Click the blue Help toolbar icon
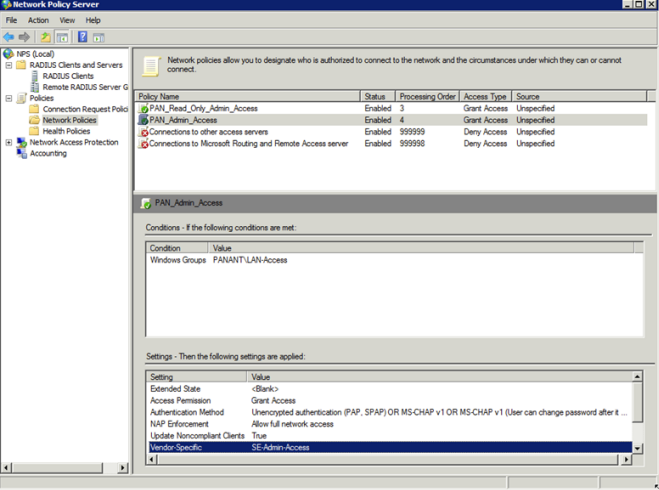This screenshot has width=659, height=490. (x=82, y=37)
